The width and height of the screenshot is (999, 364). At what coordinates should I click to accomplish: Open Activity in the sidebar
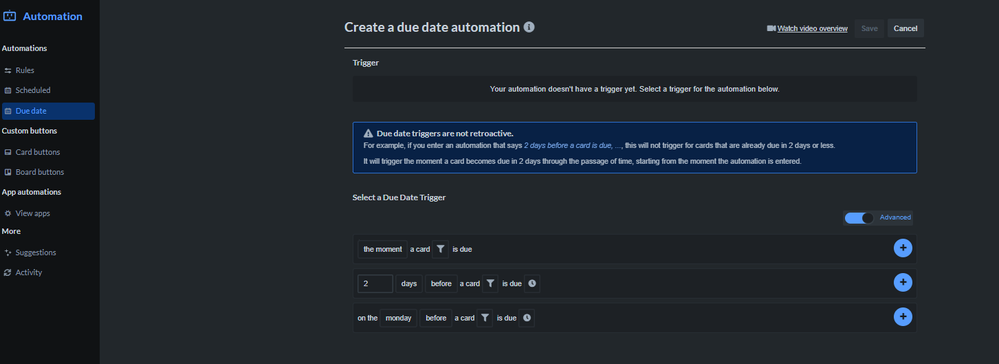(48, 273)
